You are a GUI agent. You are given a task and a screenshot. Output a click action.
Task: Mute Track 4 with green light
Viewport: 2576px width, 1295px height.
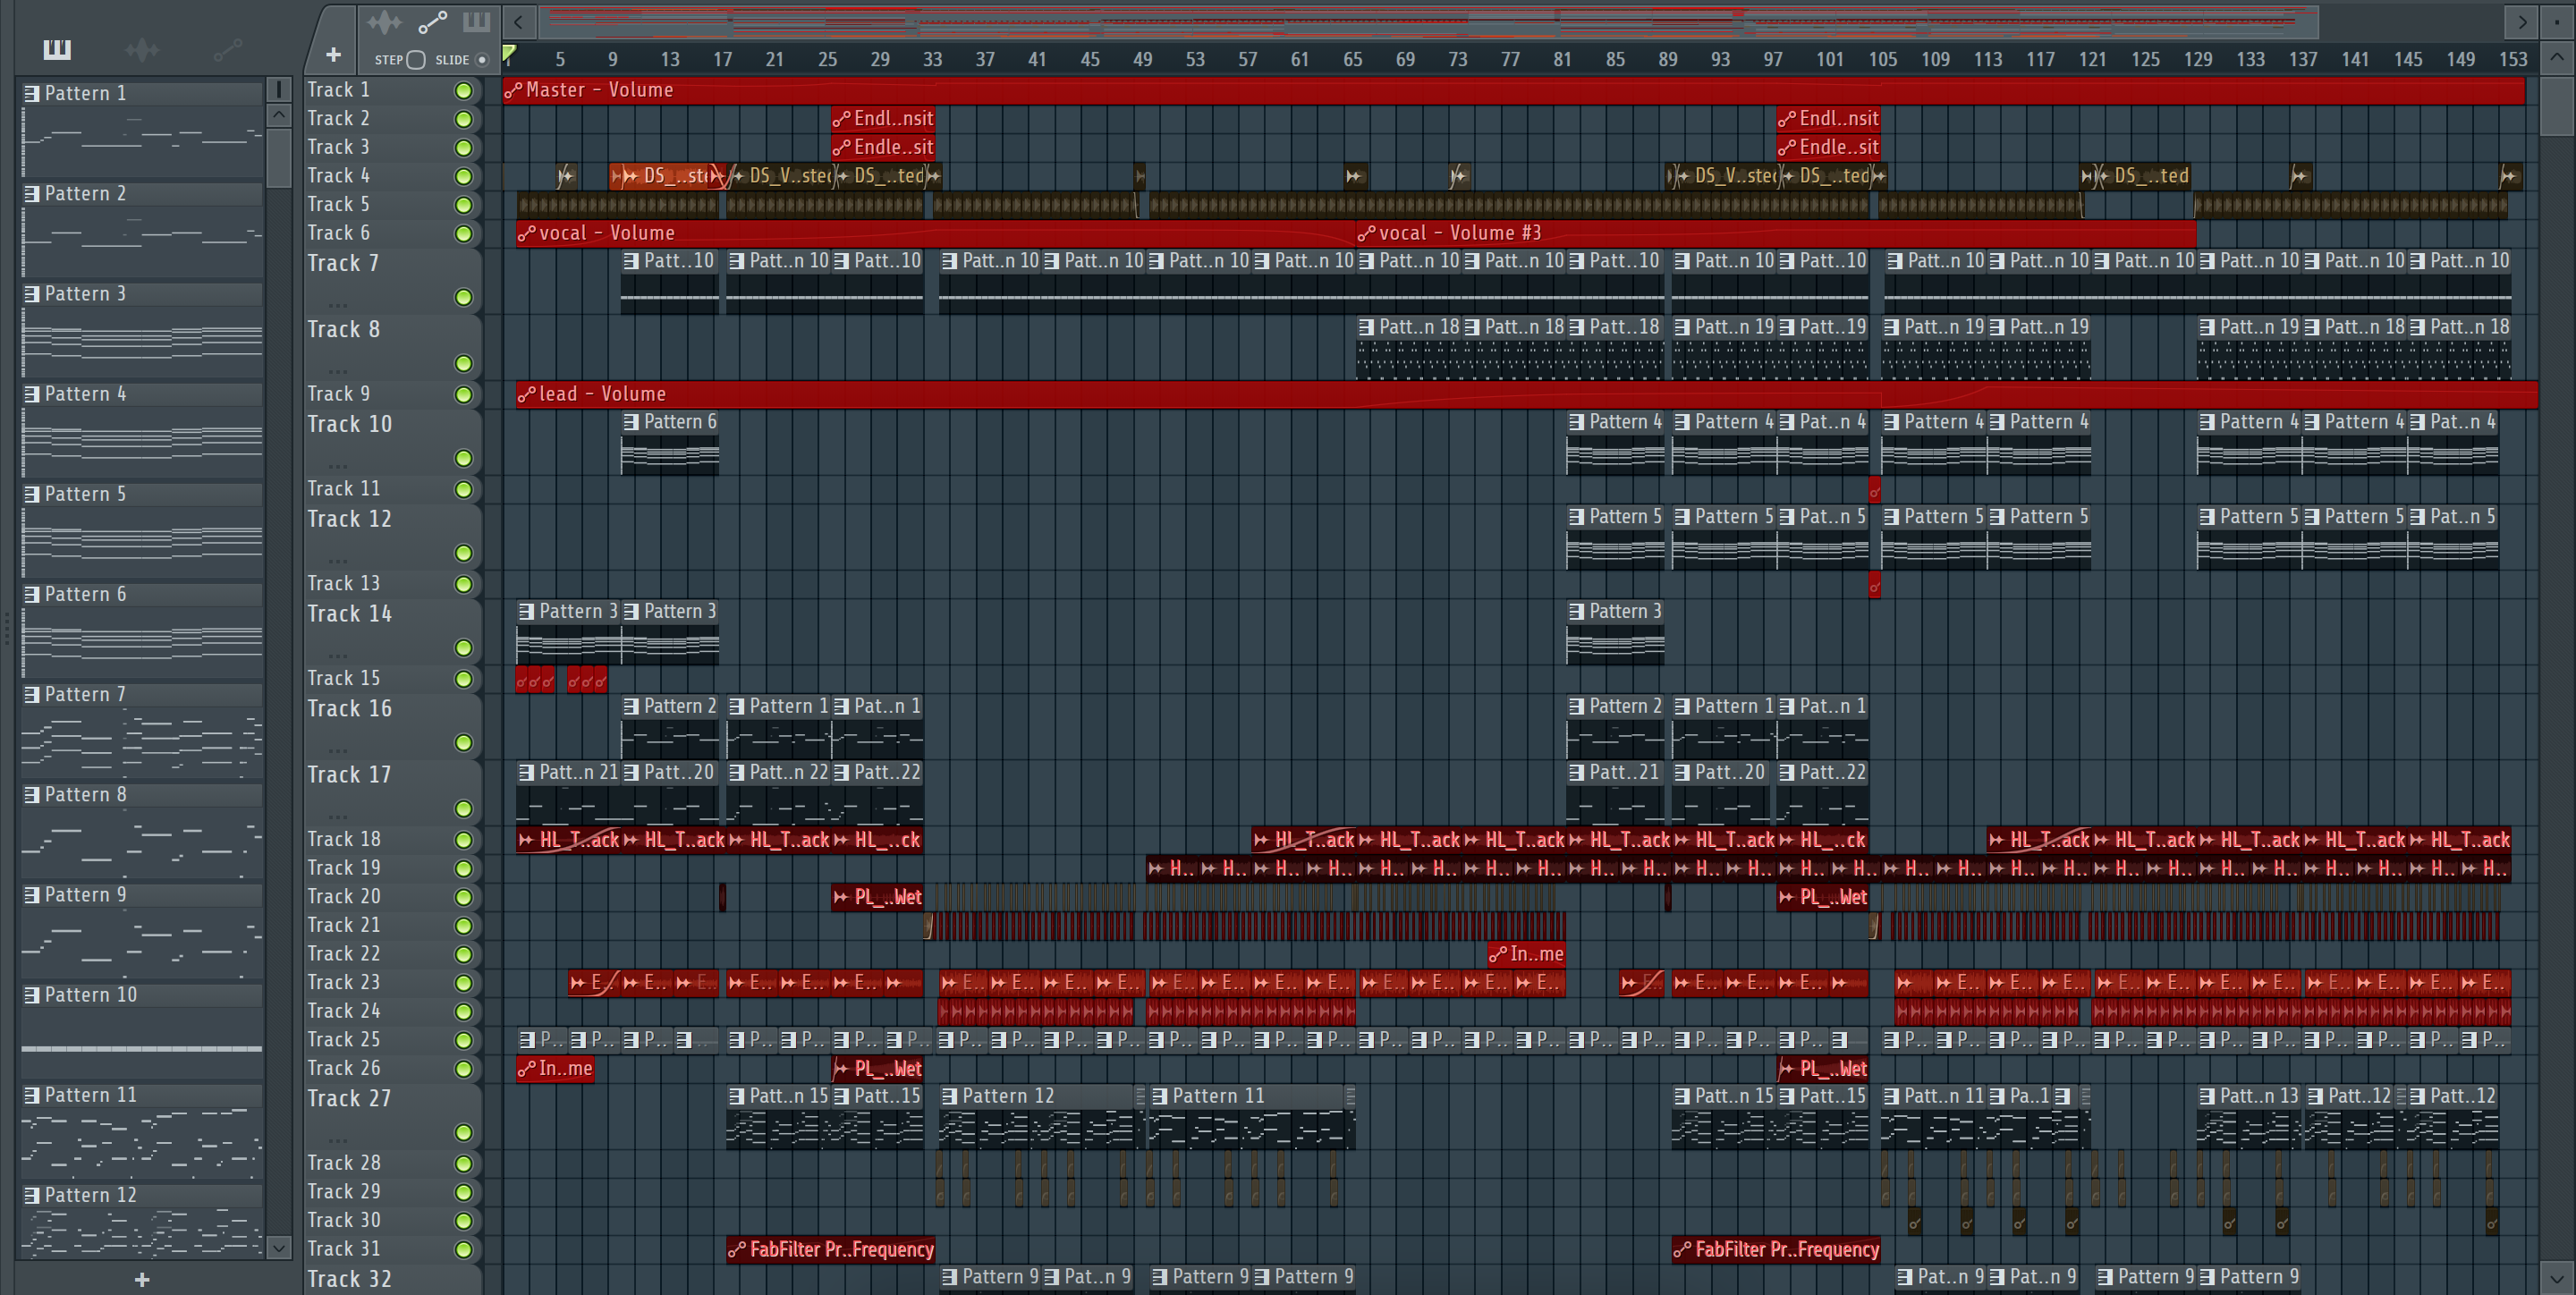(x=463, y=176)
